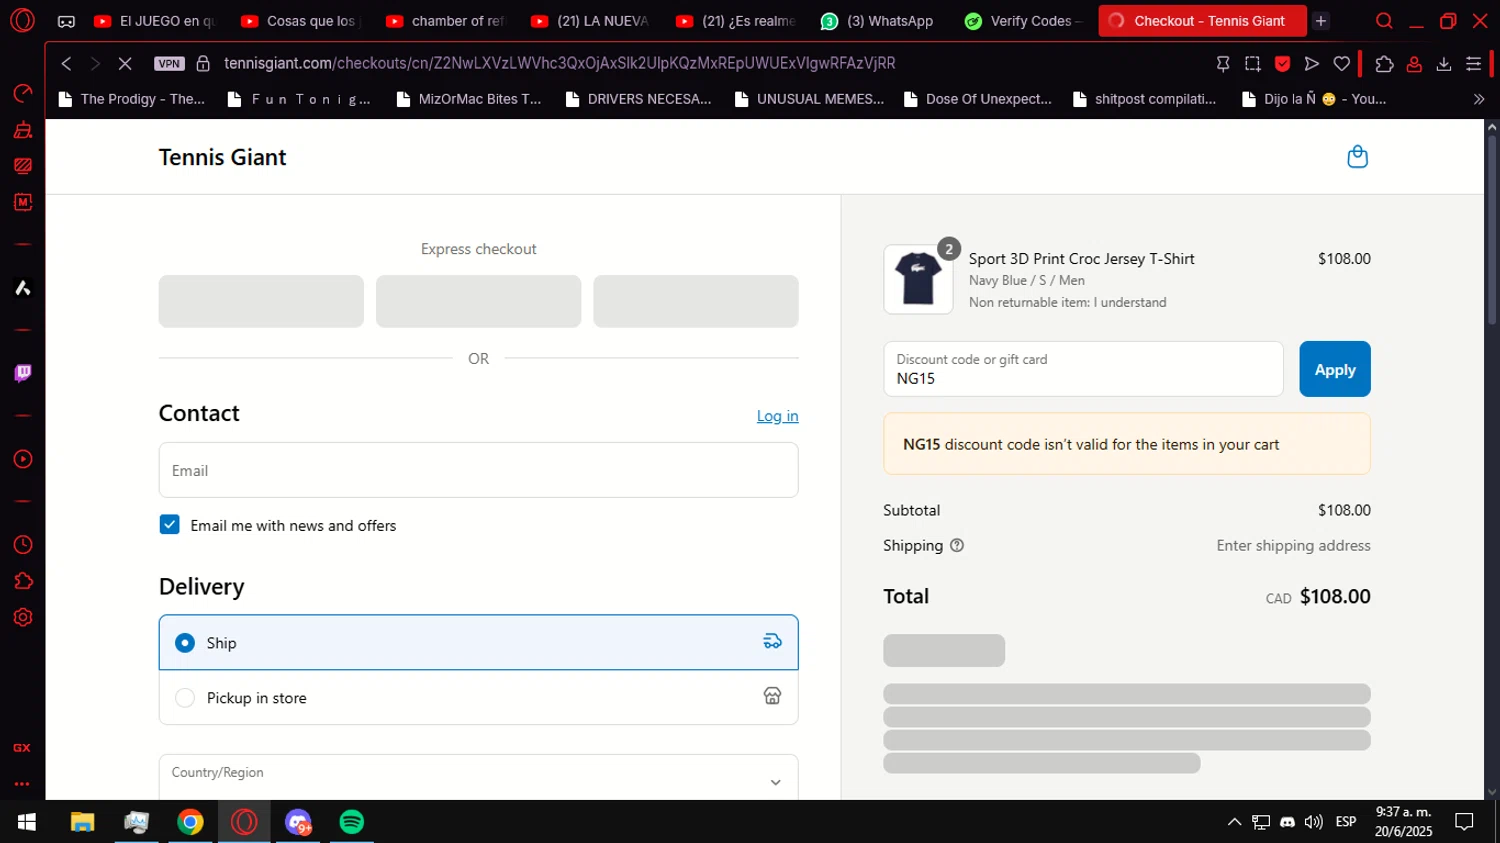Stop page loading with the X button
Screen dimensions: 1500x843
pyautogui.click(x=125, y=63)
